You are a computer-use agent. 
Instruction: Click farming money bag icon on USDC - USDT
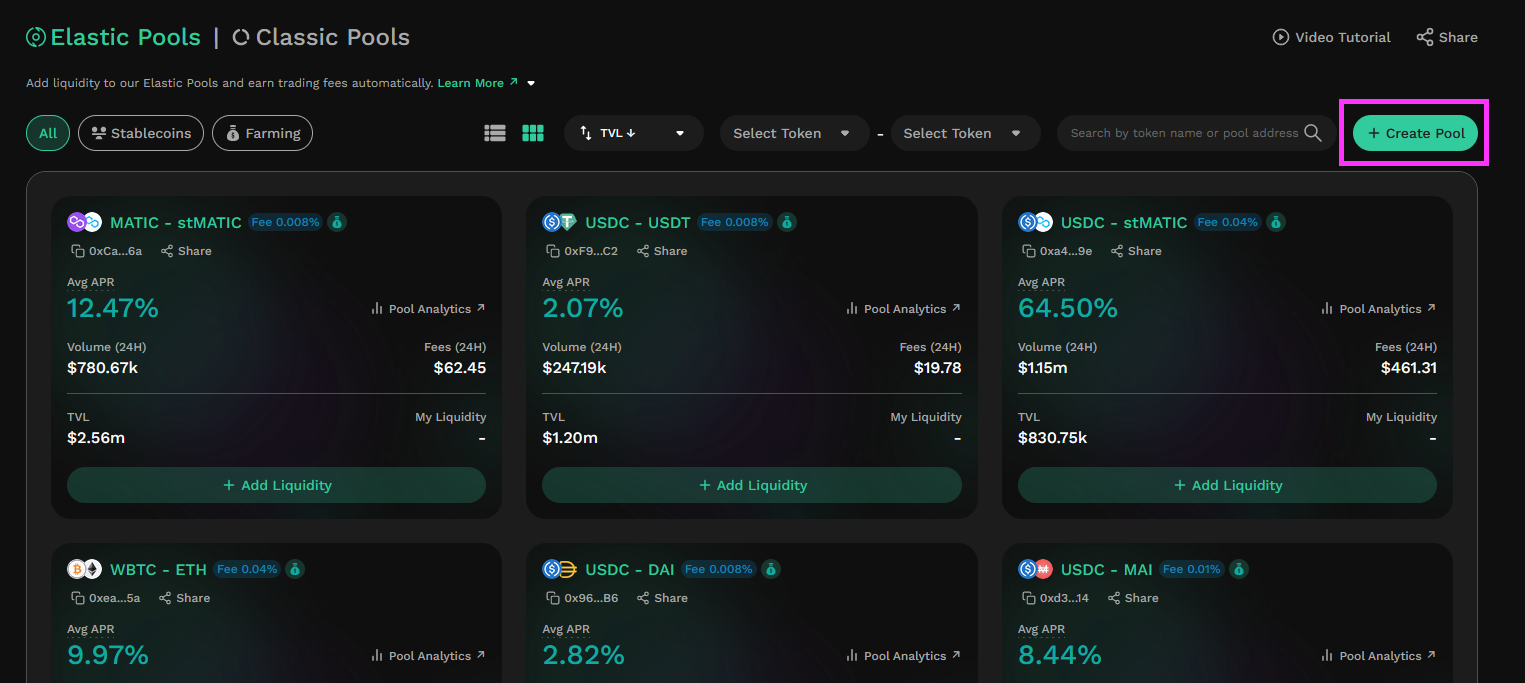tap(788, 222)
